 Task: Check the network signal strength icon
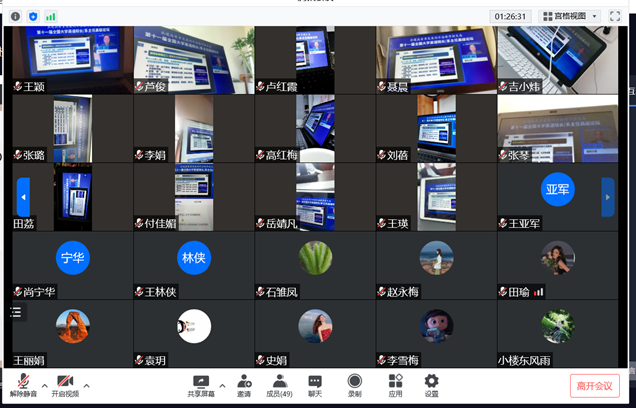(50, 17)
